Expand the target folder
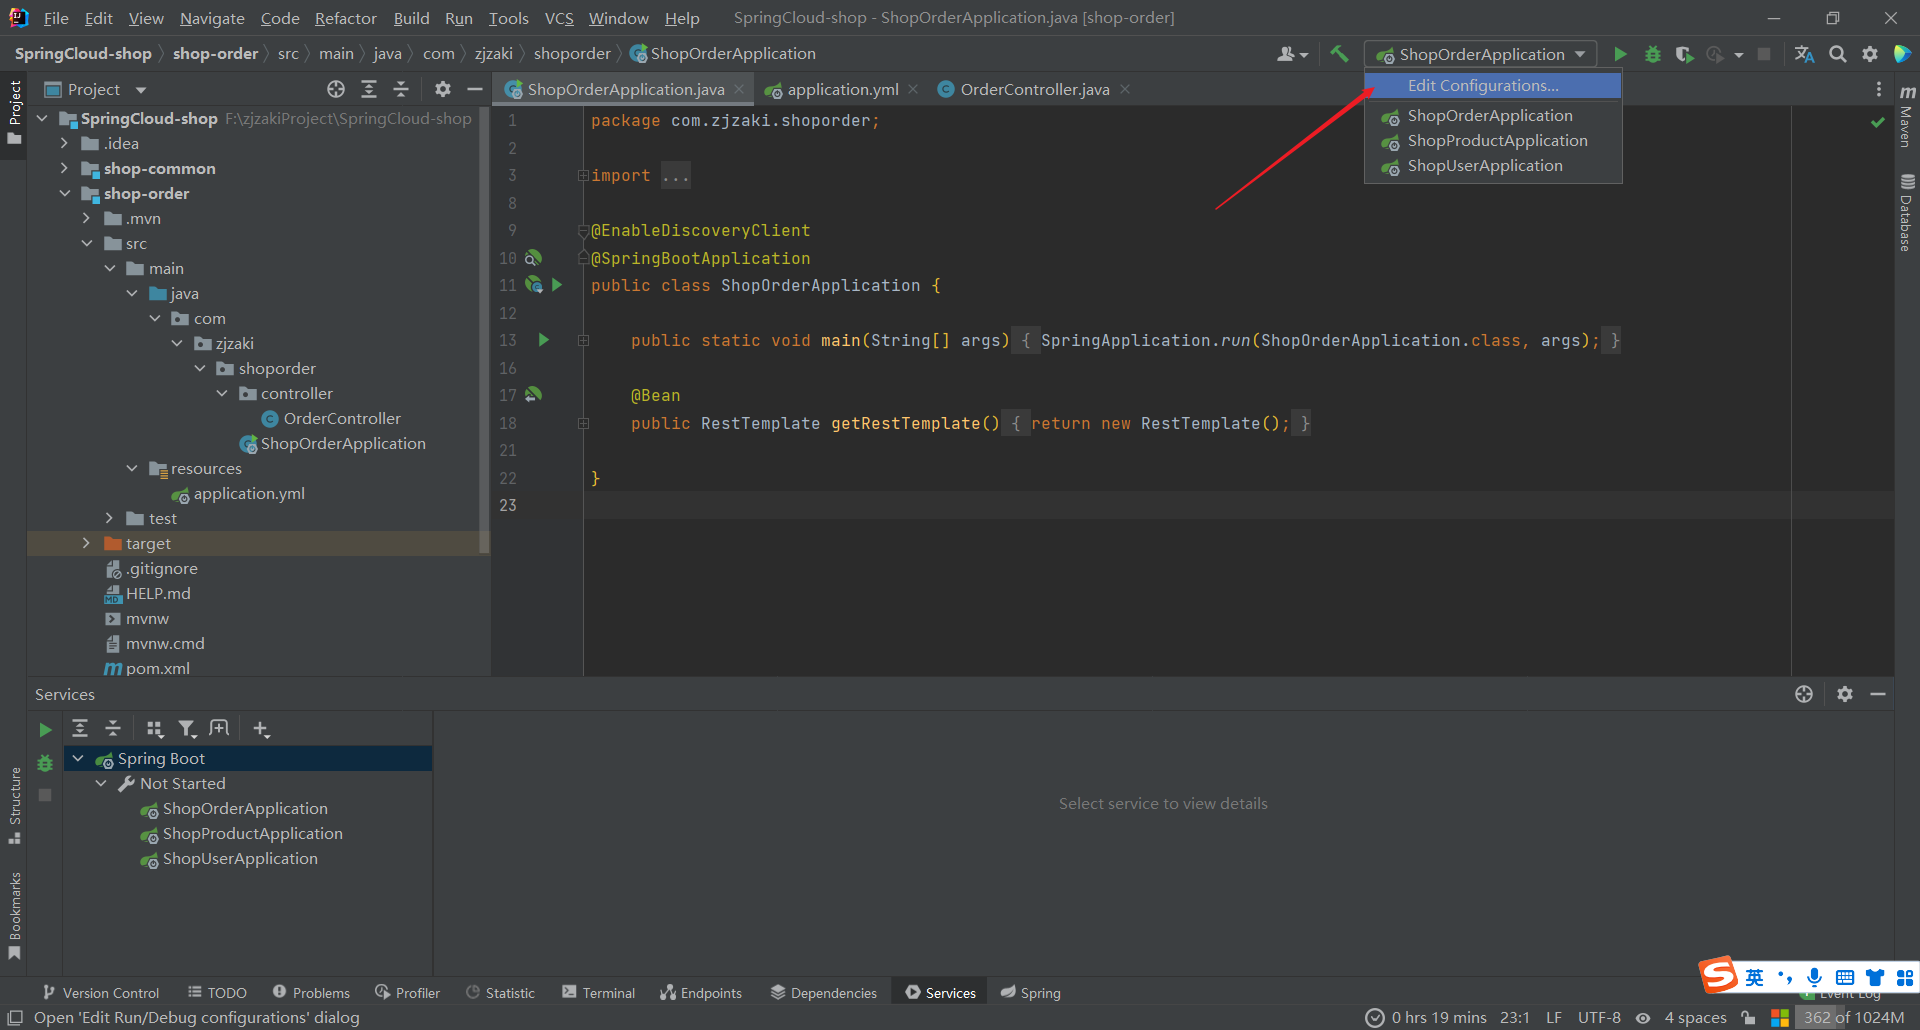 (86, 543)
